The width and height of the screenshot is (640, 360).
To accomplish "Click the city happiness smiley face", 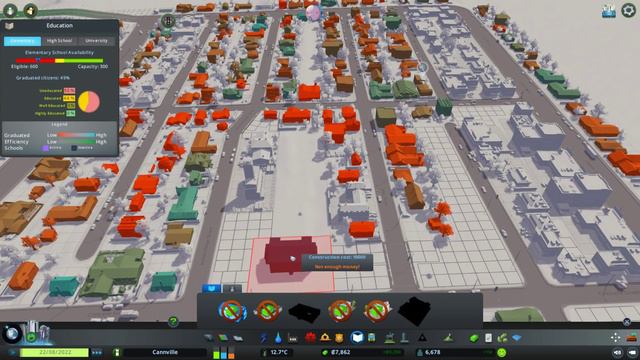I will [502, 352].
